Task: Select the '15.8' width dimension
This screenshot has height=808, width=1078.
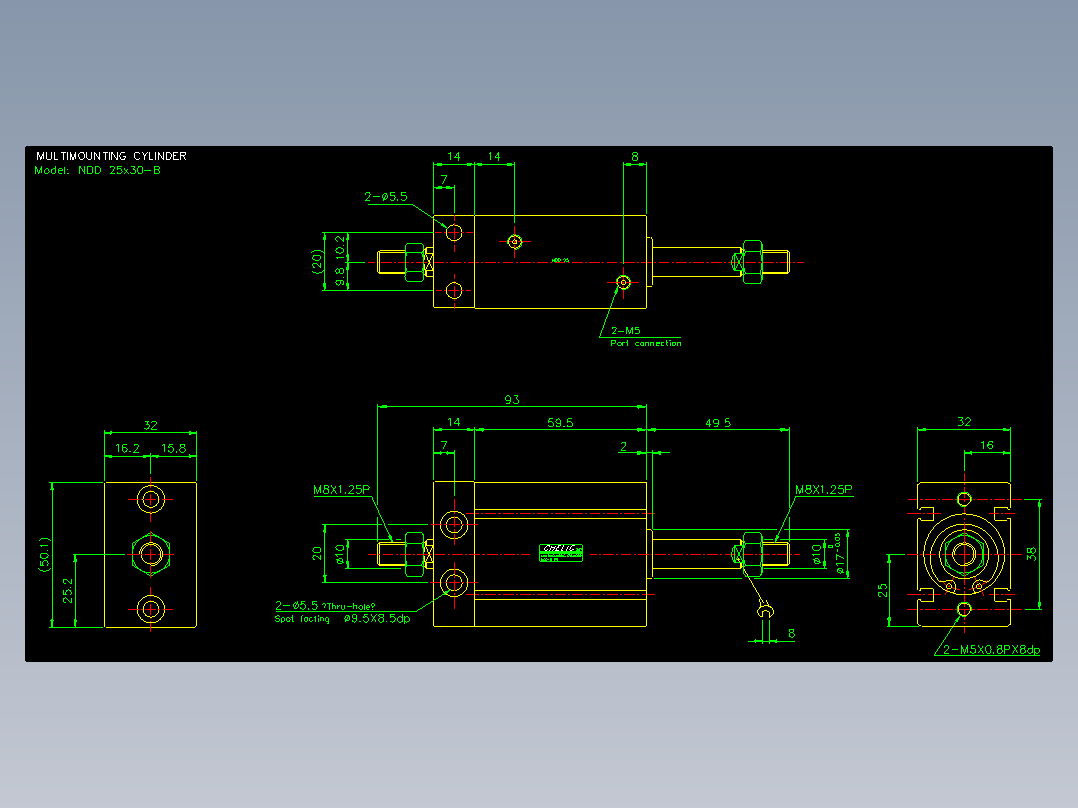Action: click(x=173, y=448)
